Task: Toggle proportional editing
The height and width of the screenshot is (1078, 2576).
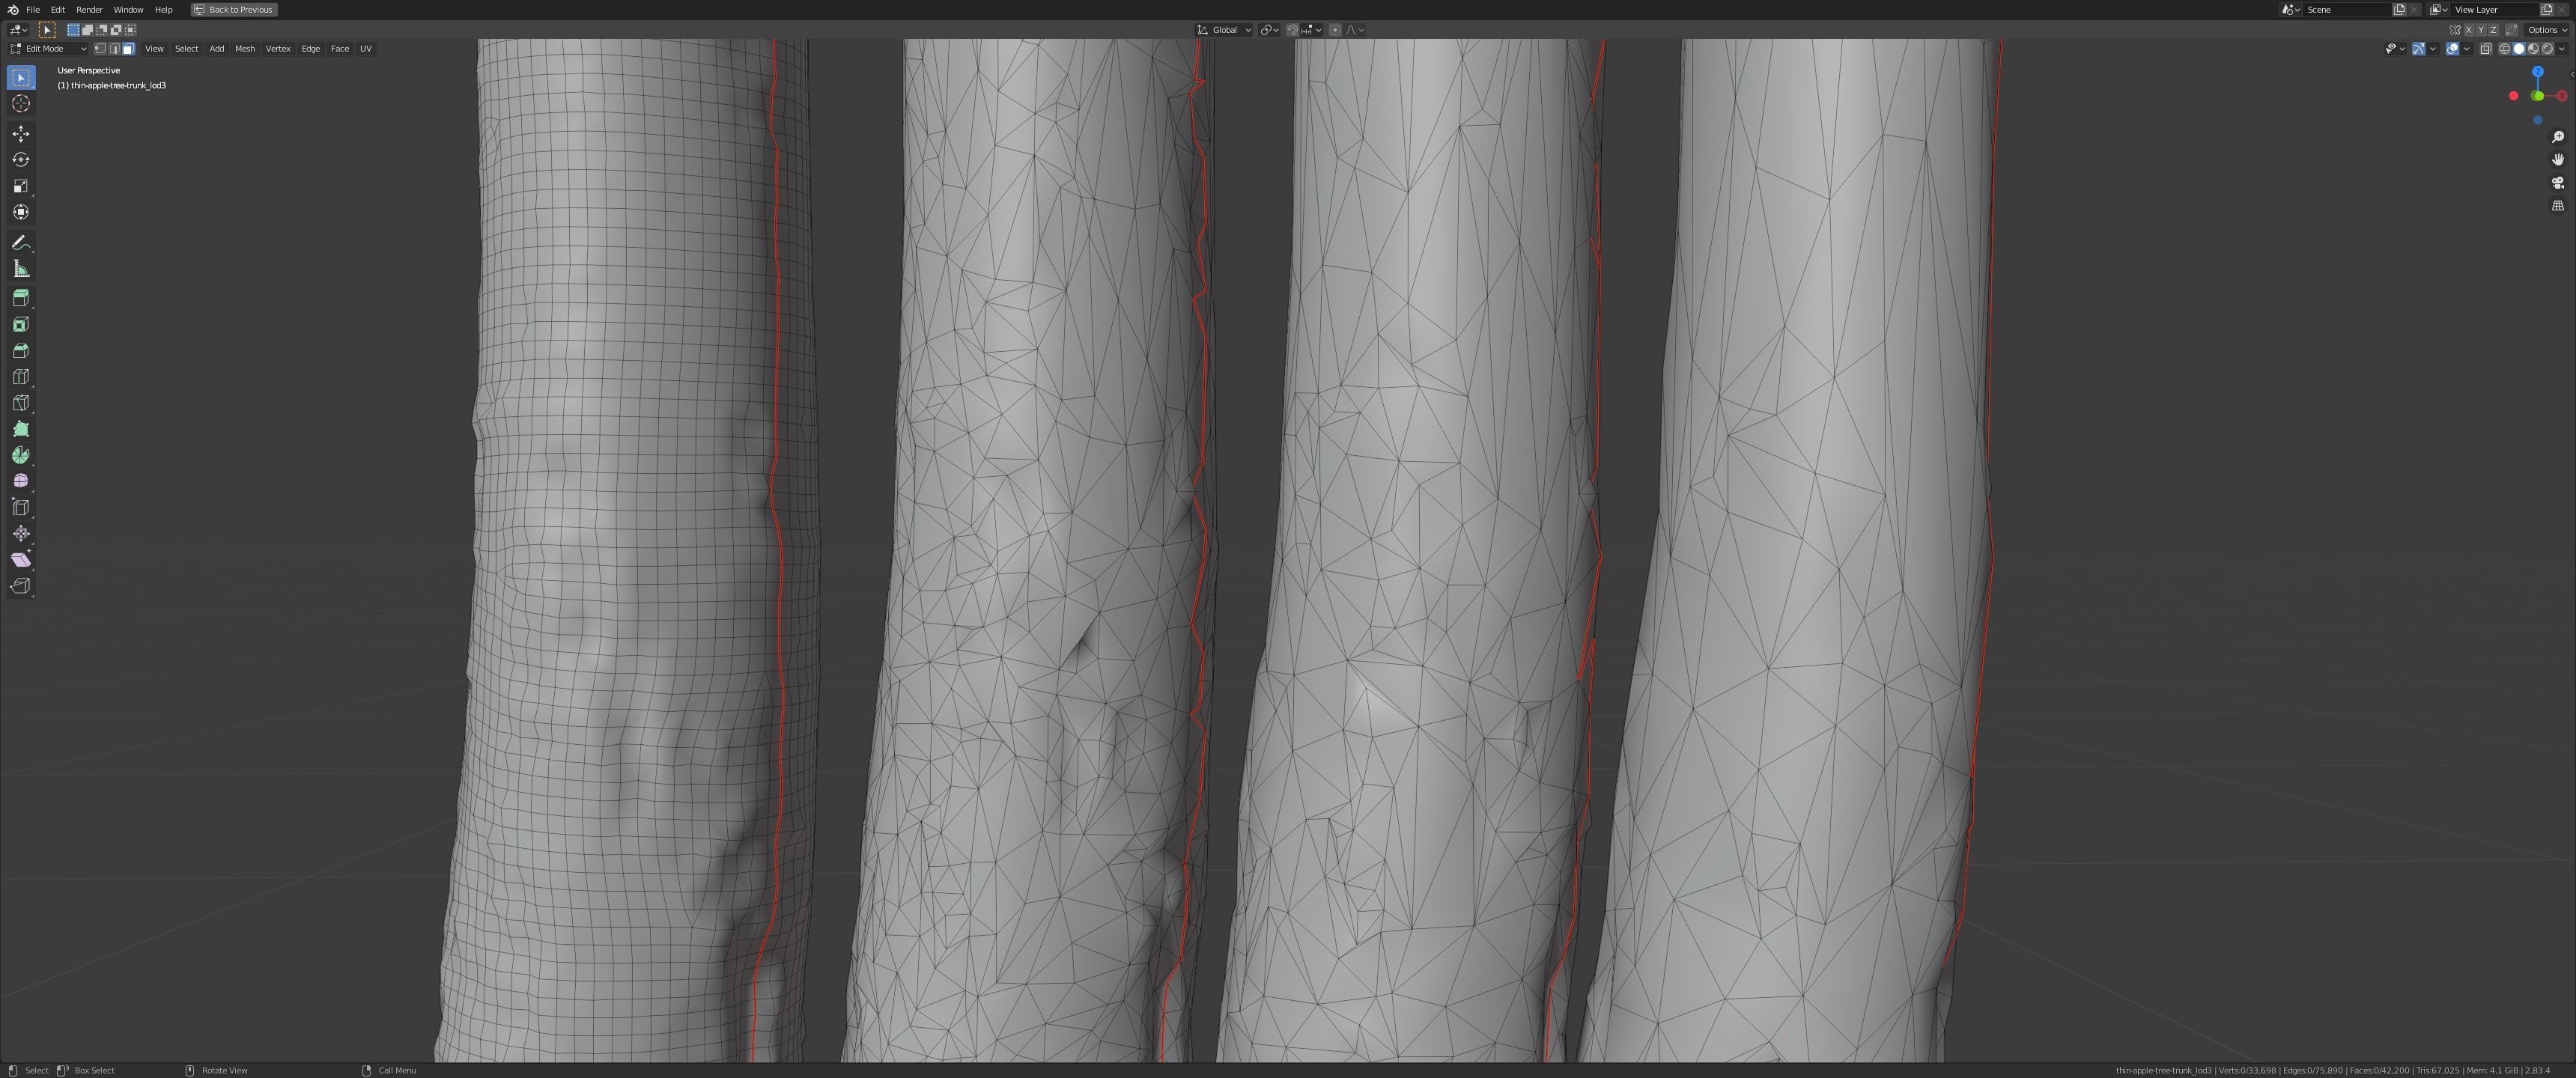Action: [1335, 30]
